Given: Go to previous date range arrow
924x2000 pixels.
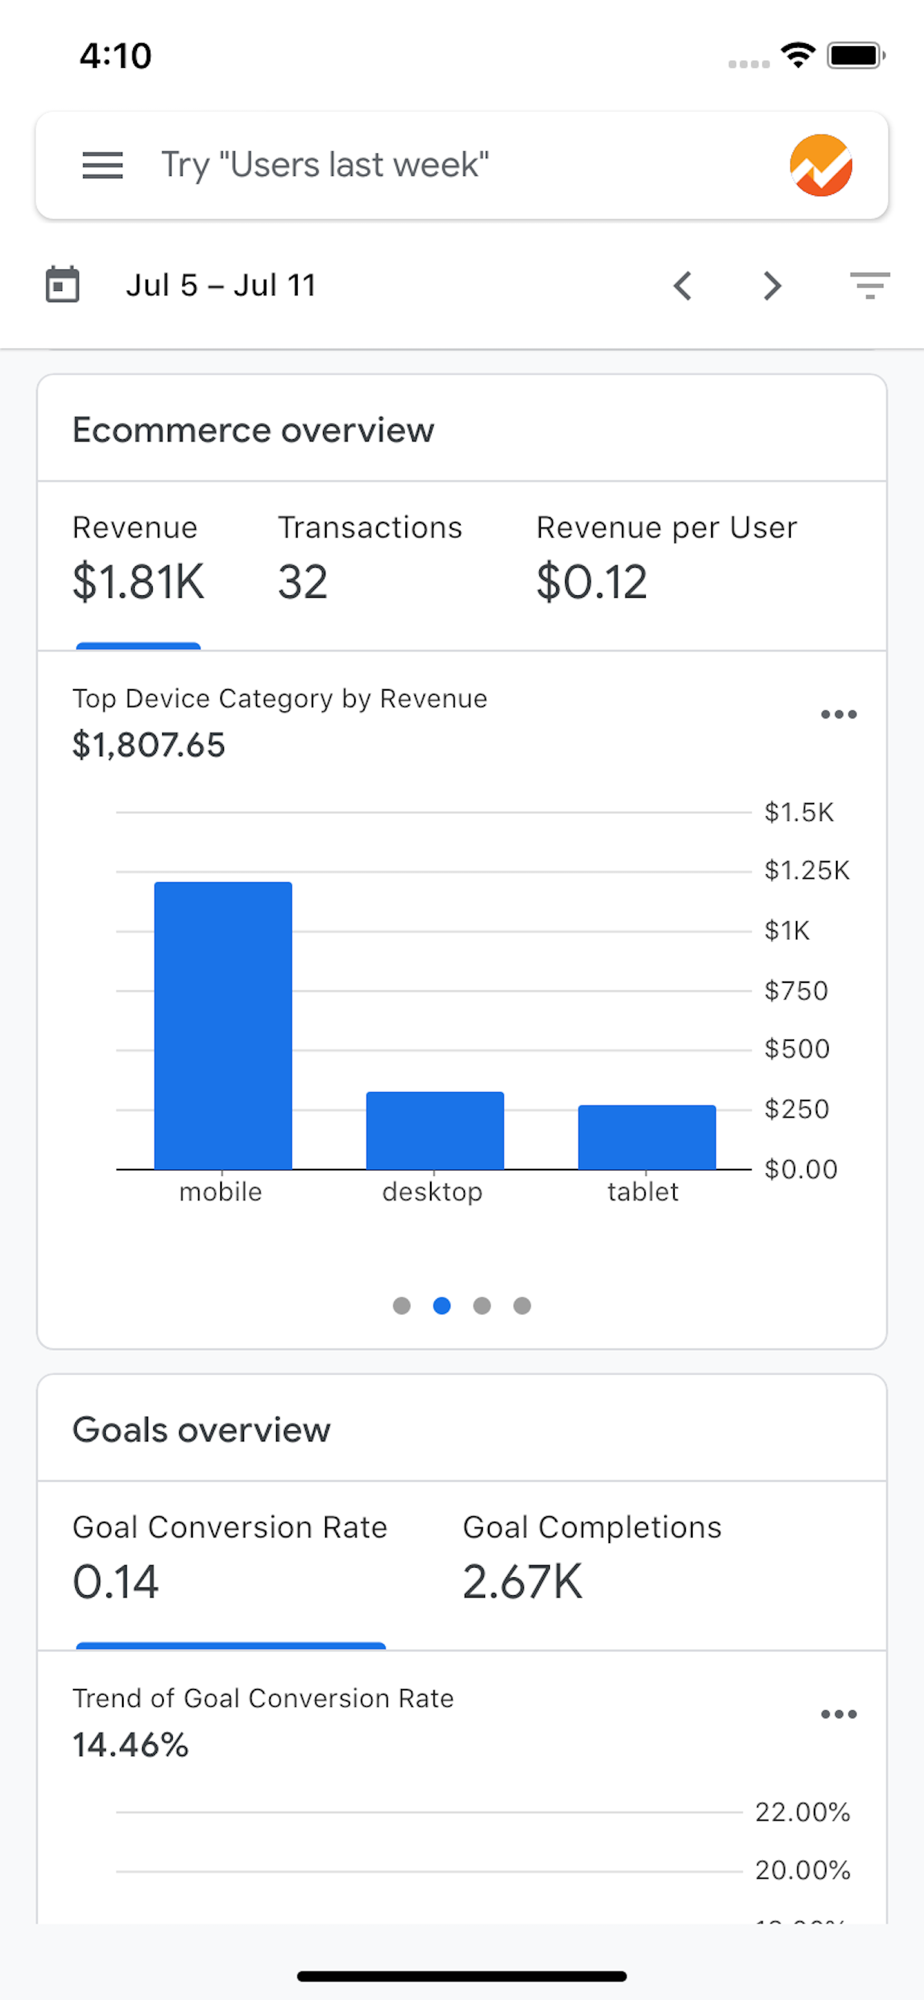Looking at the screenshot, I should 683,286.
